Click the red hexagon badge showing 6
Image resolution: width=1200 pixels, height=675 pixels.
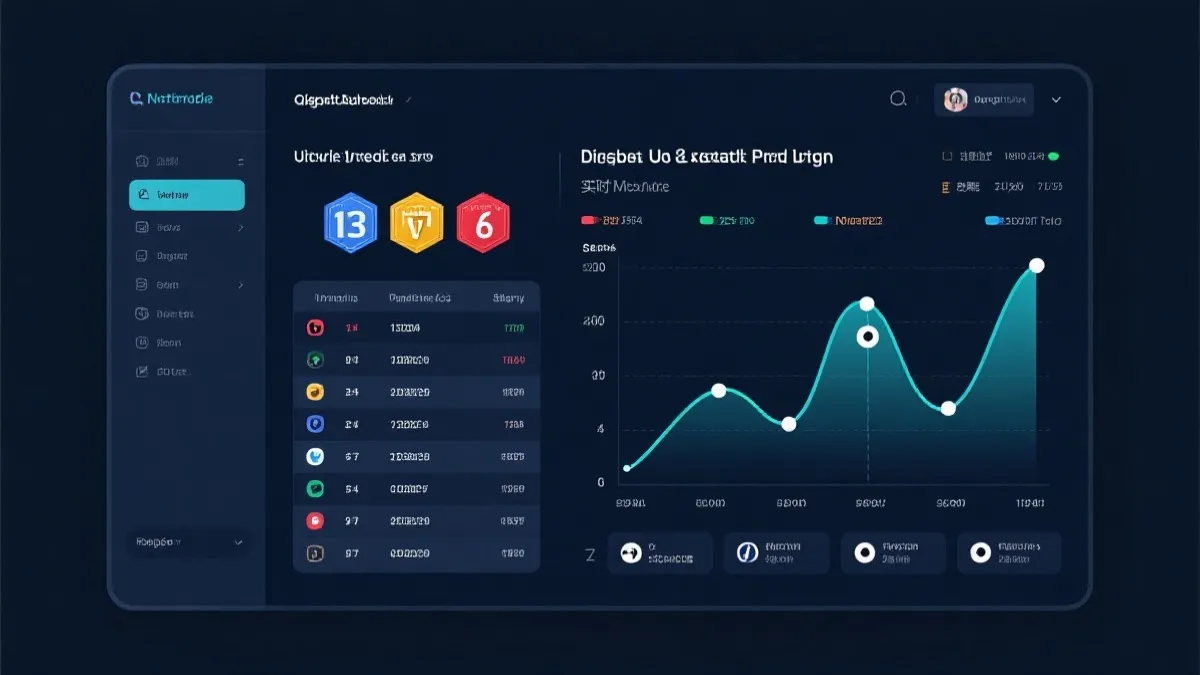point(483,224)
